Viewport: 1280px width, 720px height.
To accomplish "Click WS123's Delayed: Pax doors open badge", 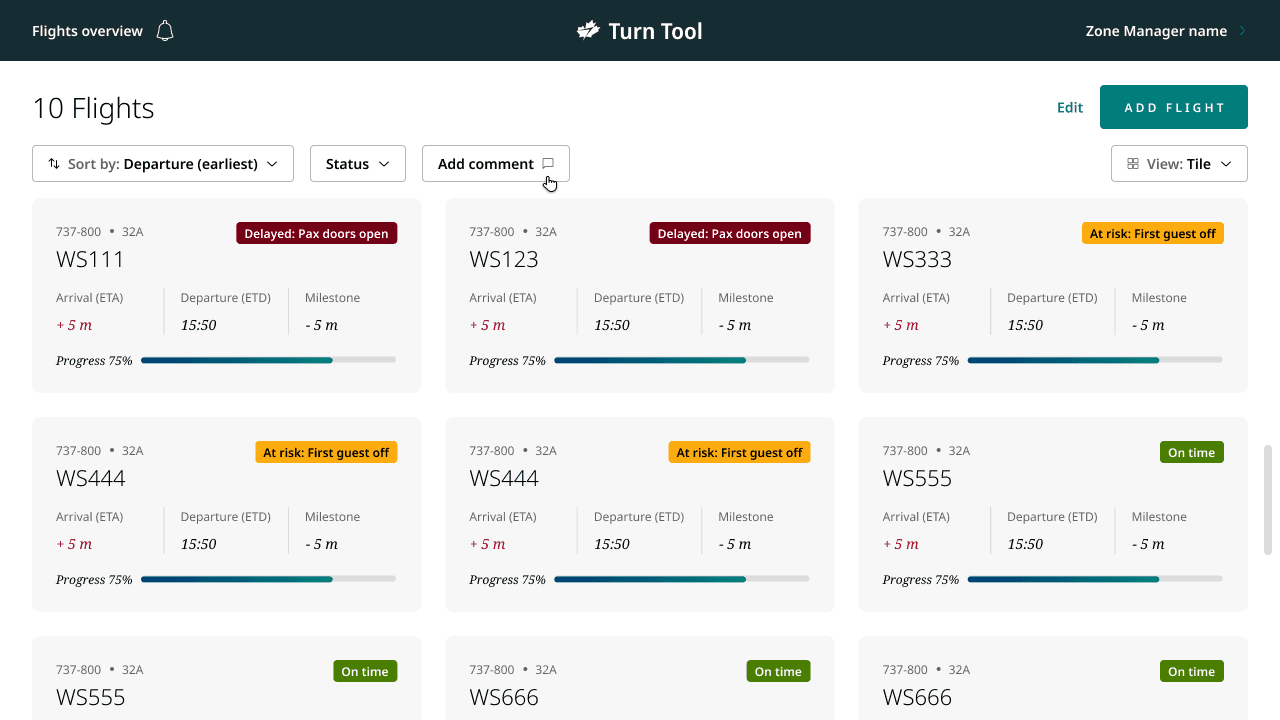I will 730,233.
